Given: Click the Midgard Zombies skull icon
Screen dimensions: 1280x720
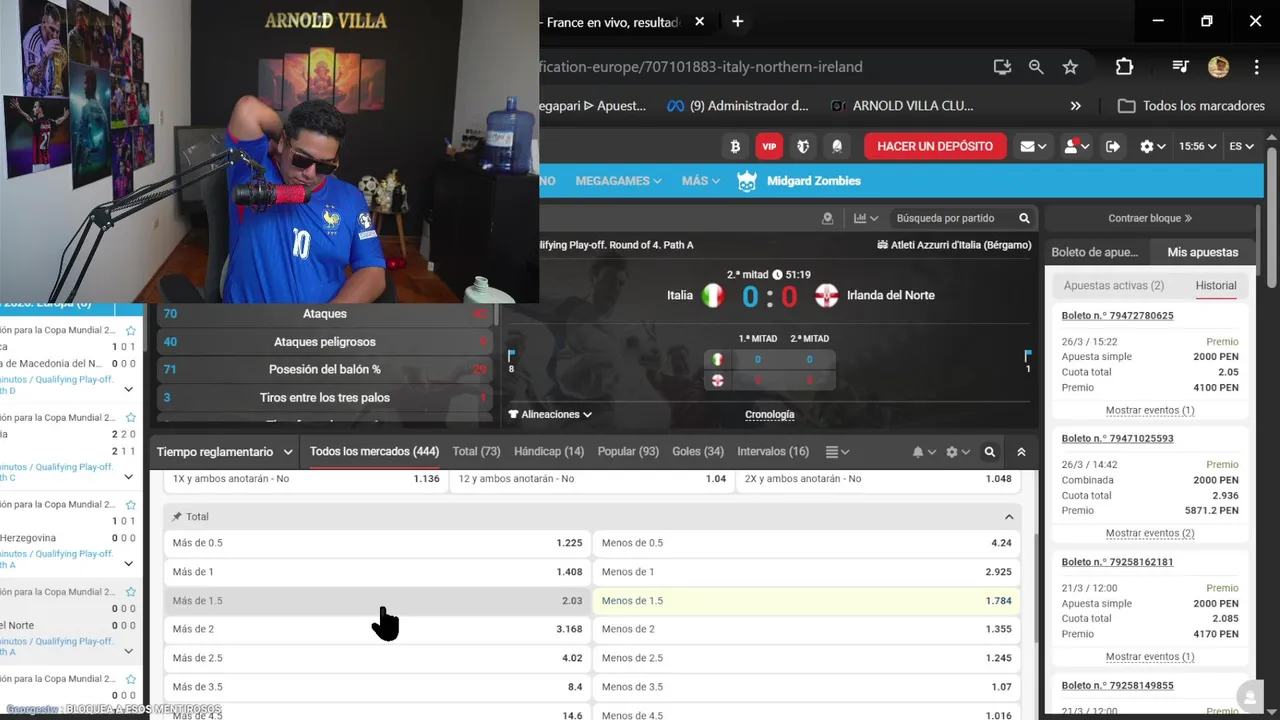Looking at the screenshot, I should (747, 181).
